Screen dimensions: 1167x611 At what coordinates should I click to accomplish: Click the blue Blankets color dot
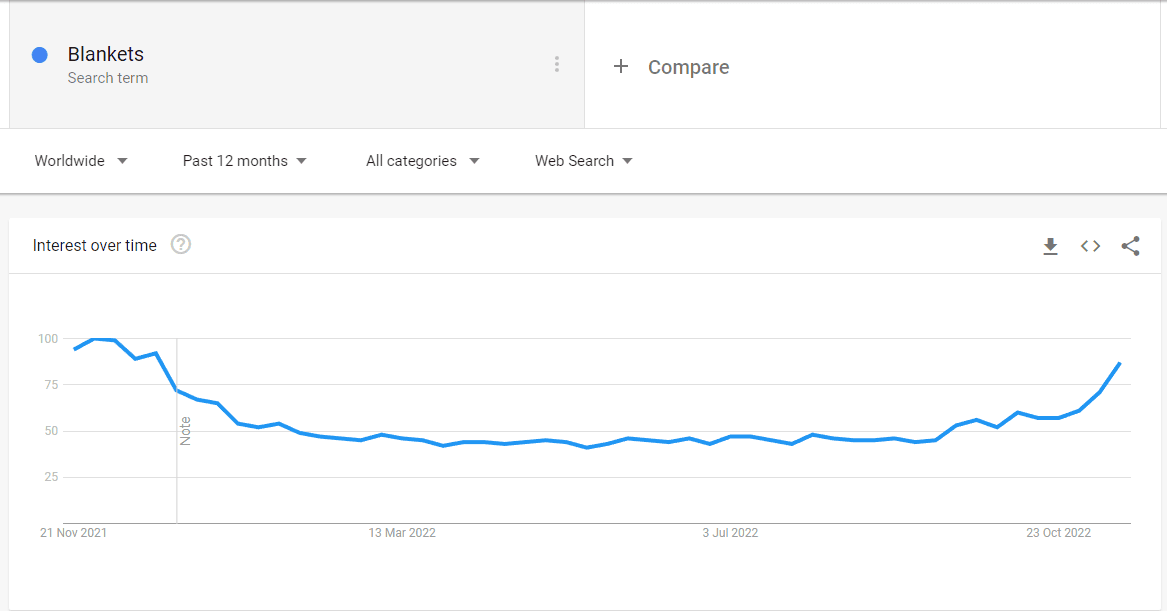click(40, 54)
